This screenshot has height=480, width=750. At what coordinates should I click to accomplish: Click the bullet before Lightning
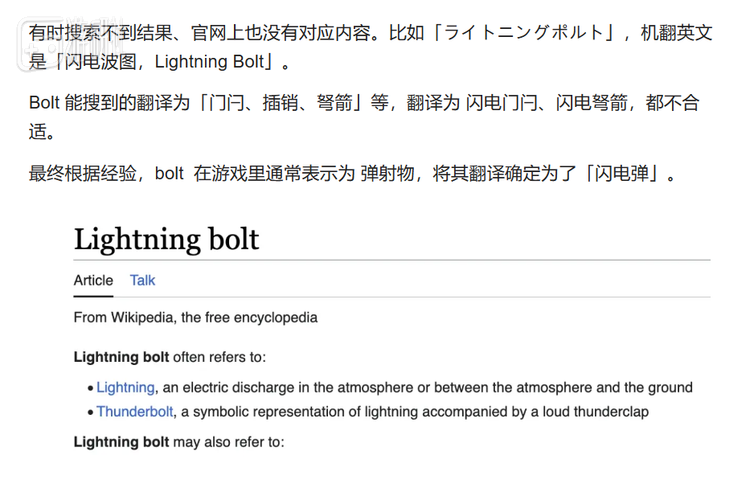pyautogui.click(x=90, y=388)
